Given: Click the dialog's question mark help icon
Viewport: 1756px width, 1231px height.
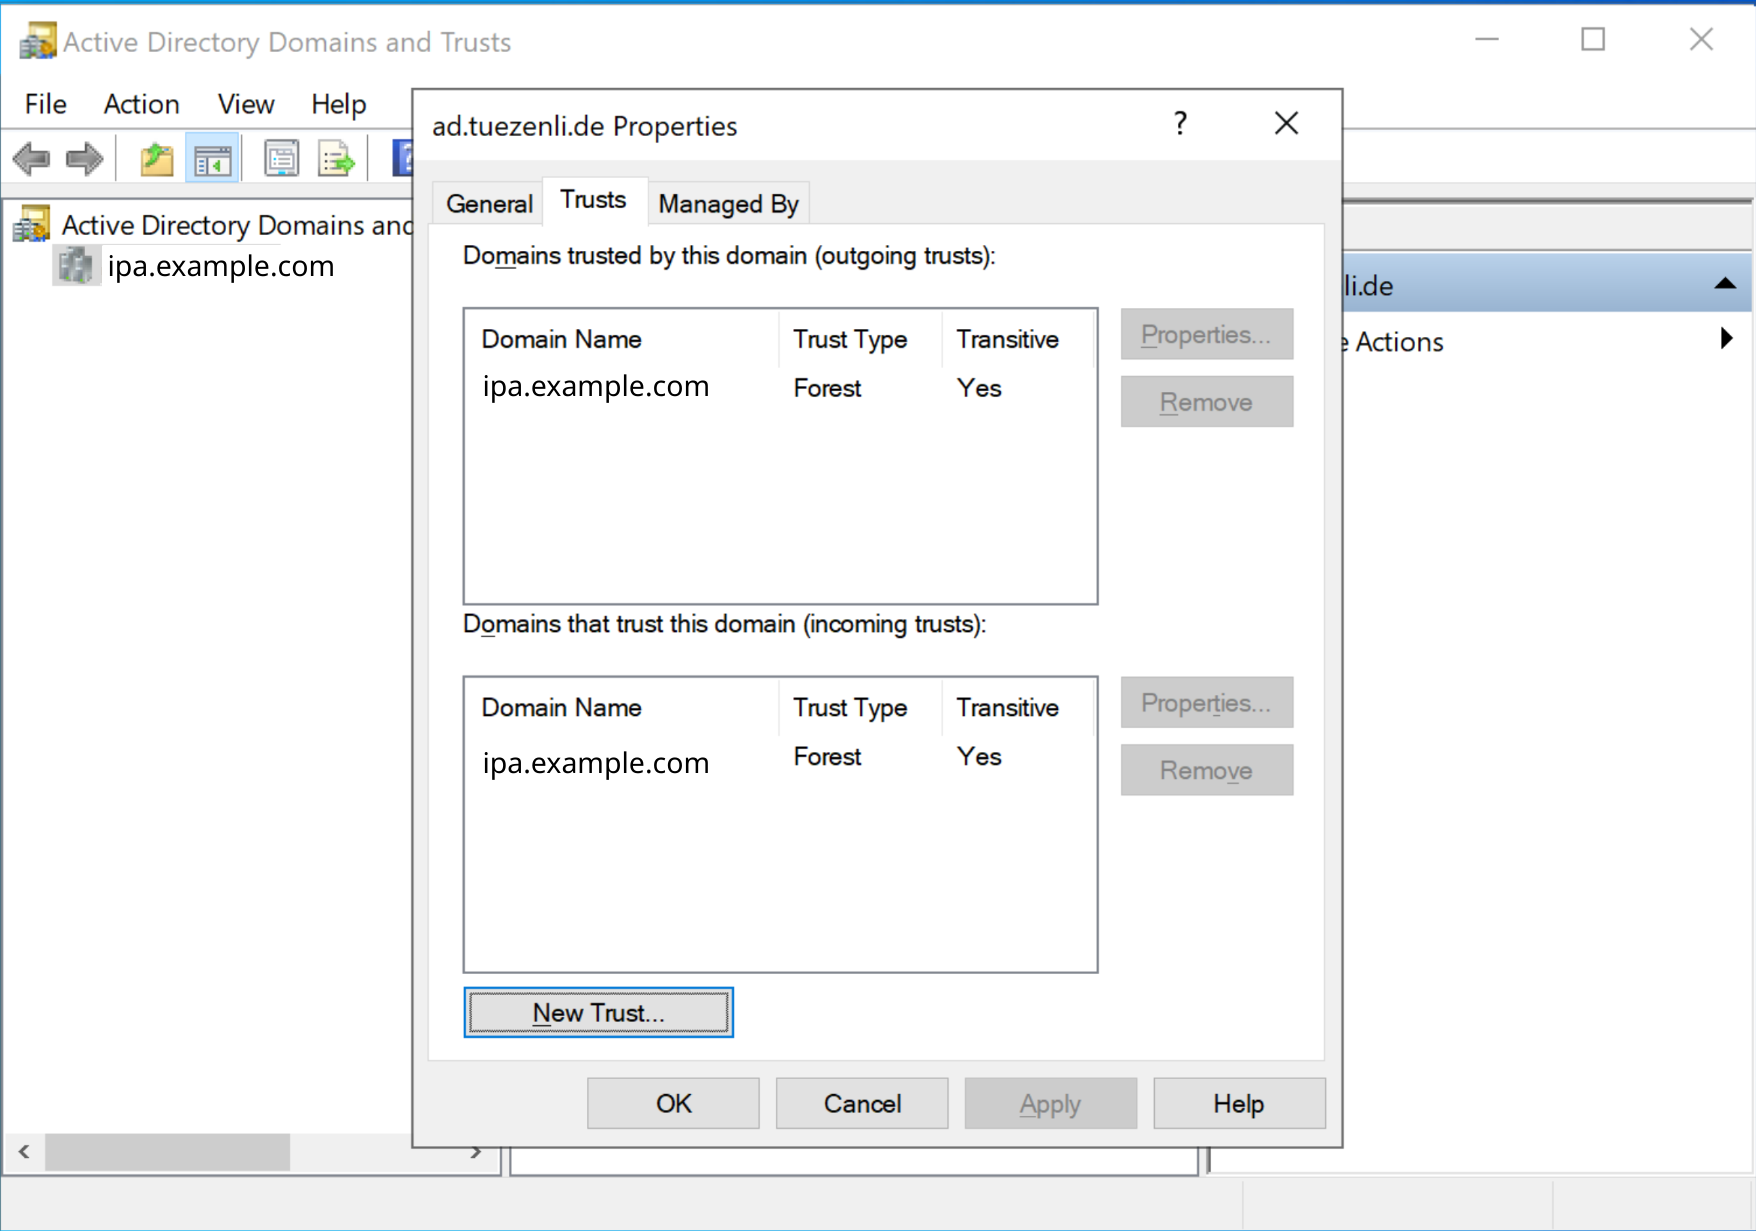Looking at the screenshot, I should [1180, 124].
